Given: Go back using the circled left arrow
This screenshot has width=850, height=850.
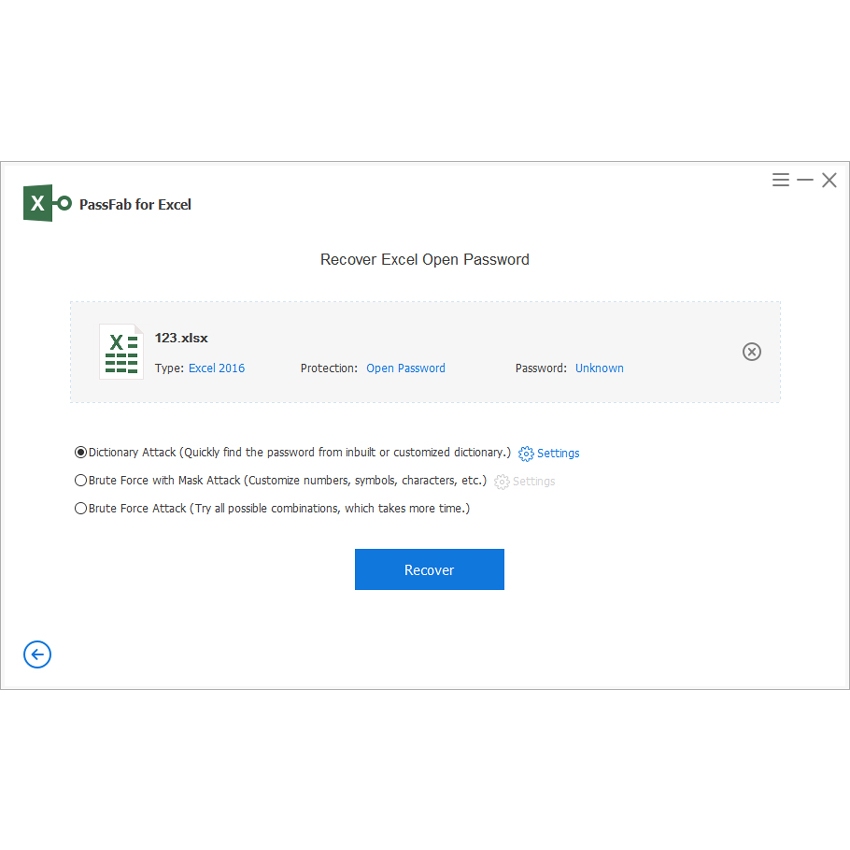Looking at the screenshot, I should pos(37,654).
